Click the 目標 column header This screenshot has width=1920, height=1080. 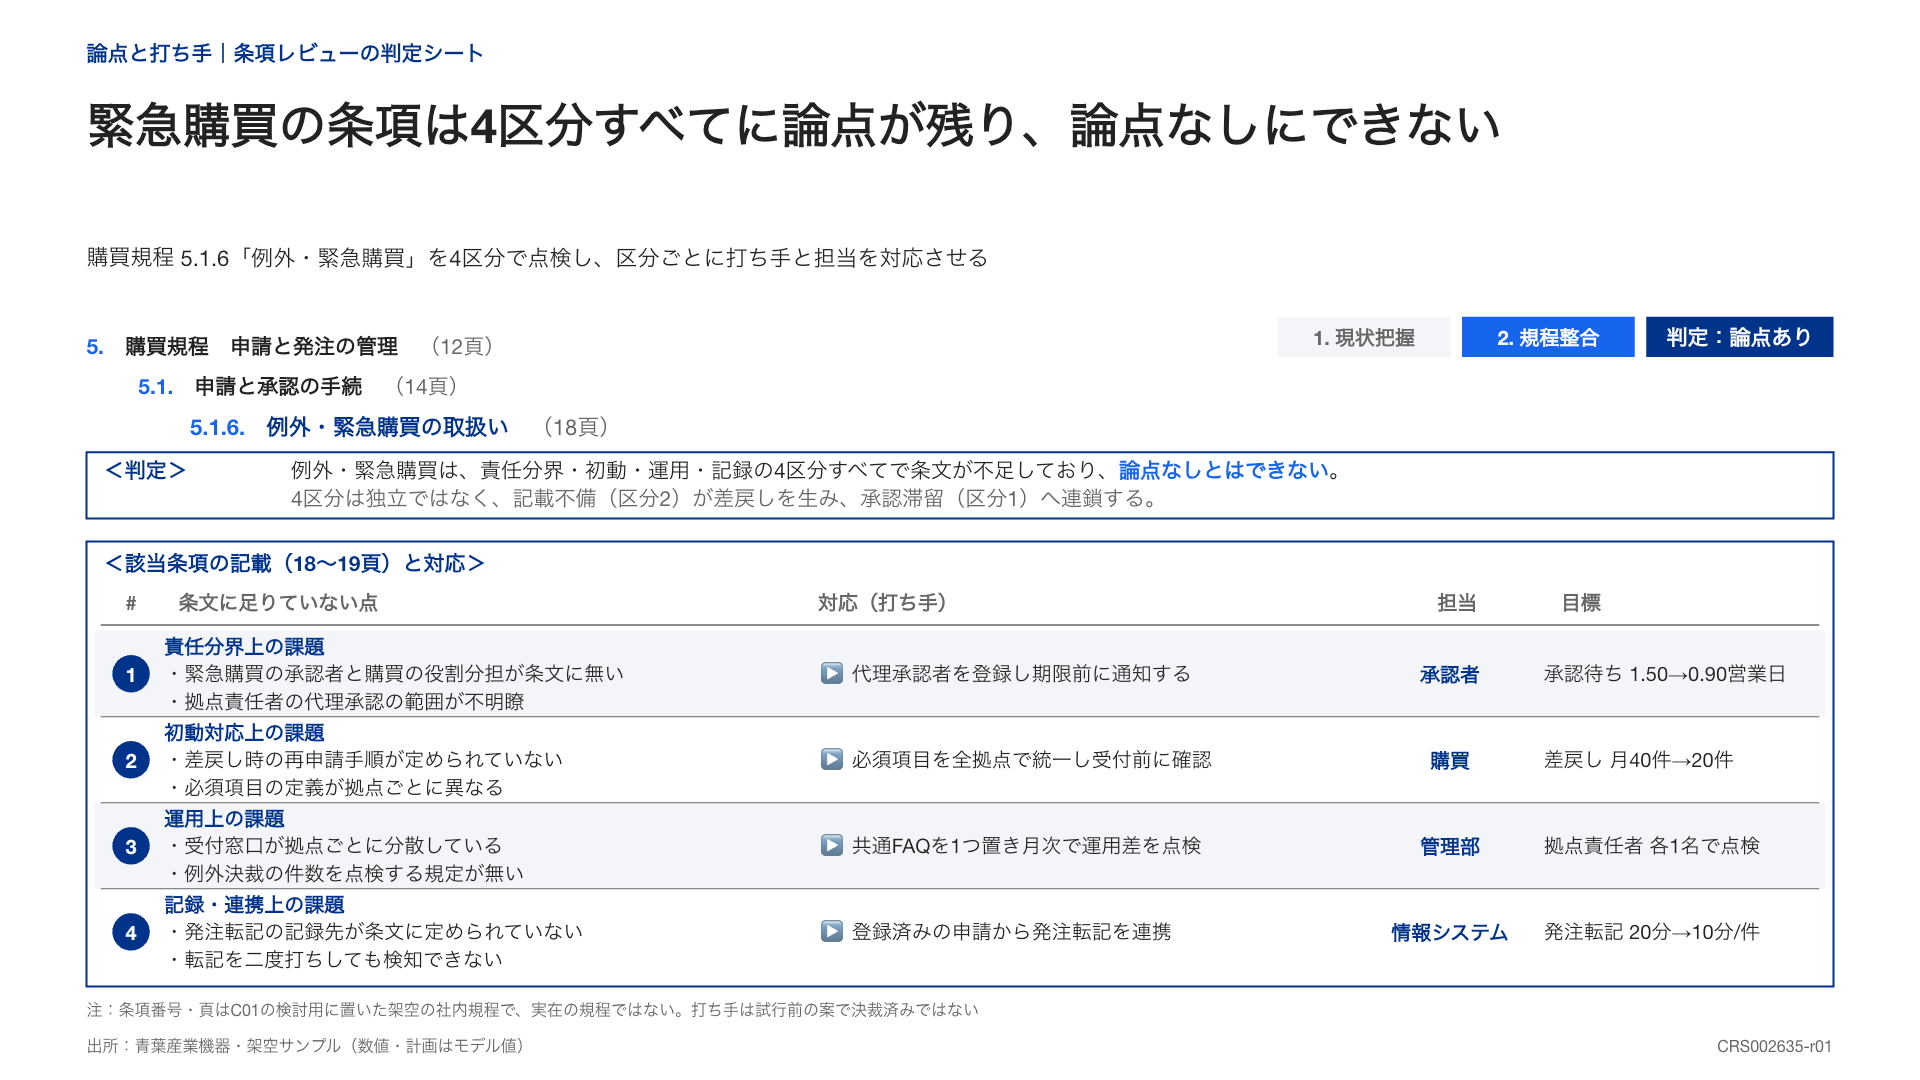(x=1581, y=603)
